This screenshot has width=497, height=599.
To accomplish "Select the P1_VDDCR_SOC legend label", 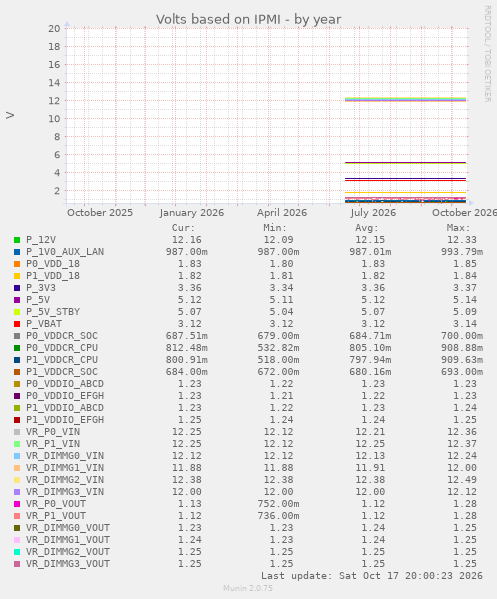I will pos(62,372).
